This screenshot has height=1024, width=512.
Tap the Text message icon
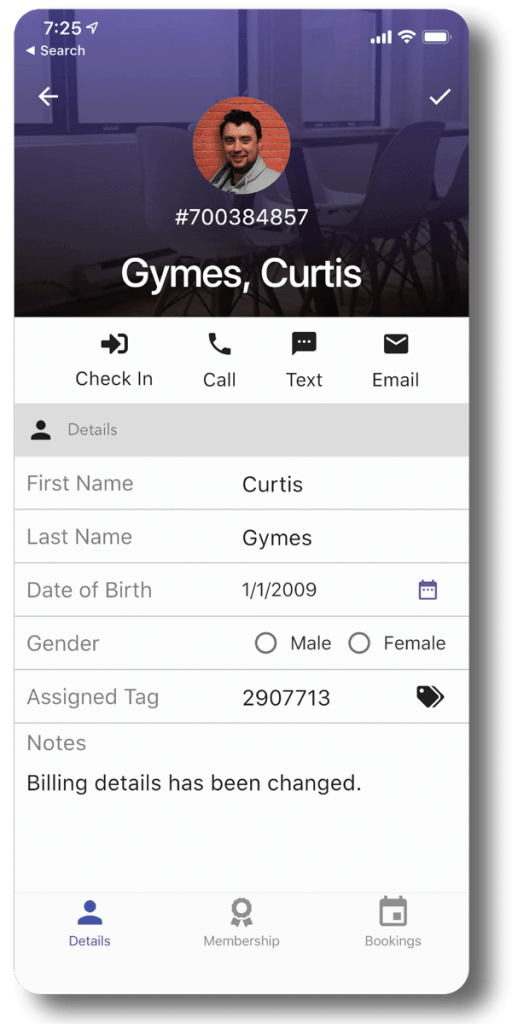tap(304, 344)
